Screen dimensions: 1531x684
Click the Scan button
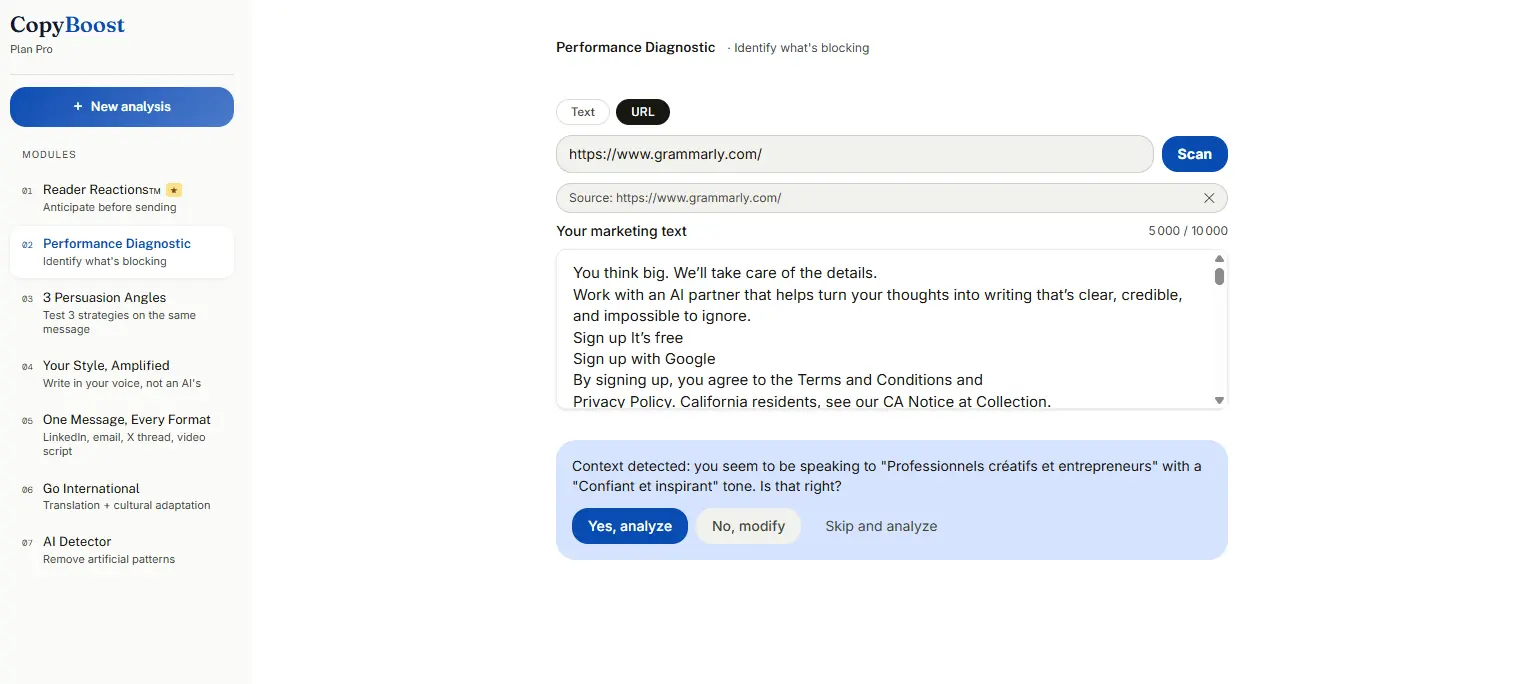pyautogui.click(x=1195, y=154)
